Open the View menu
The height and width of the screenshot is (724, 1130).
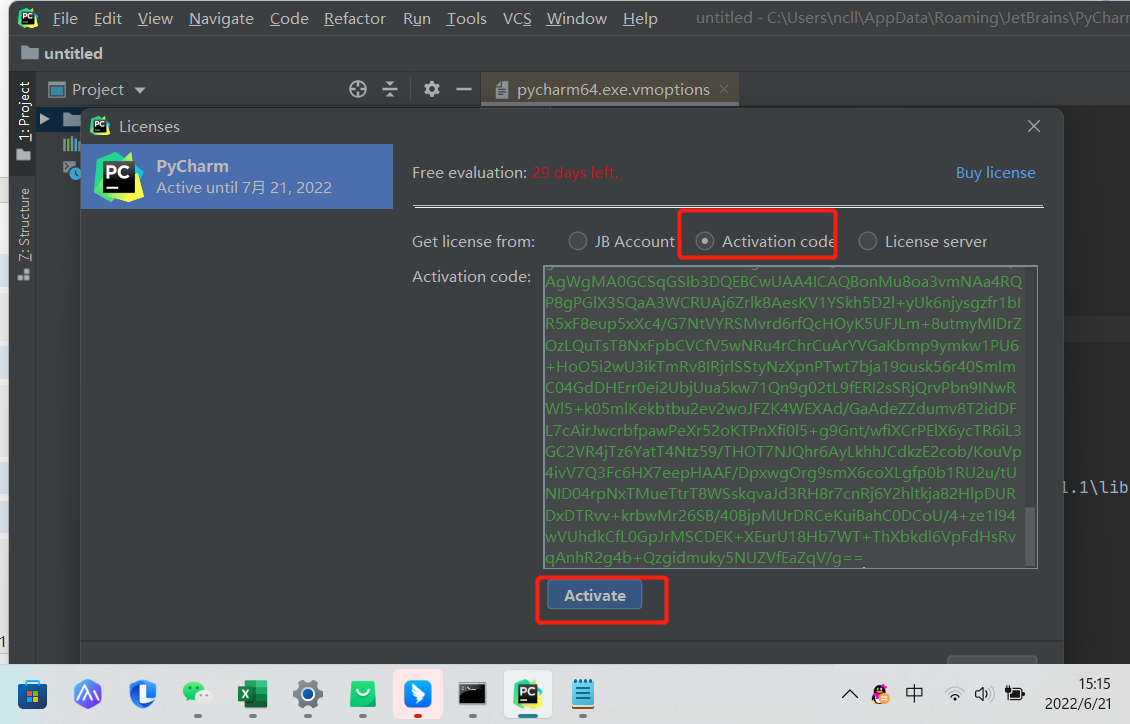tap(155, 19)
